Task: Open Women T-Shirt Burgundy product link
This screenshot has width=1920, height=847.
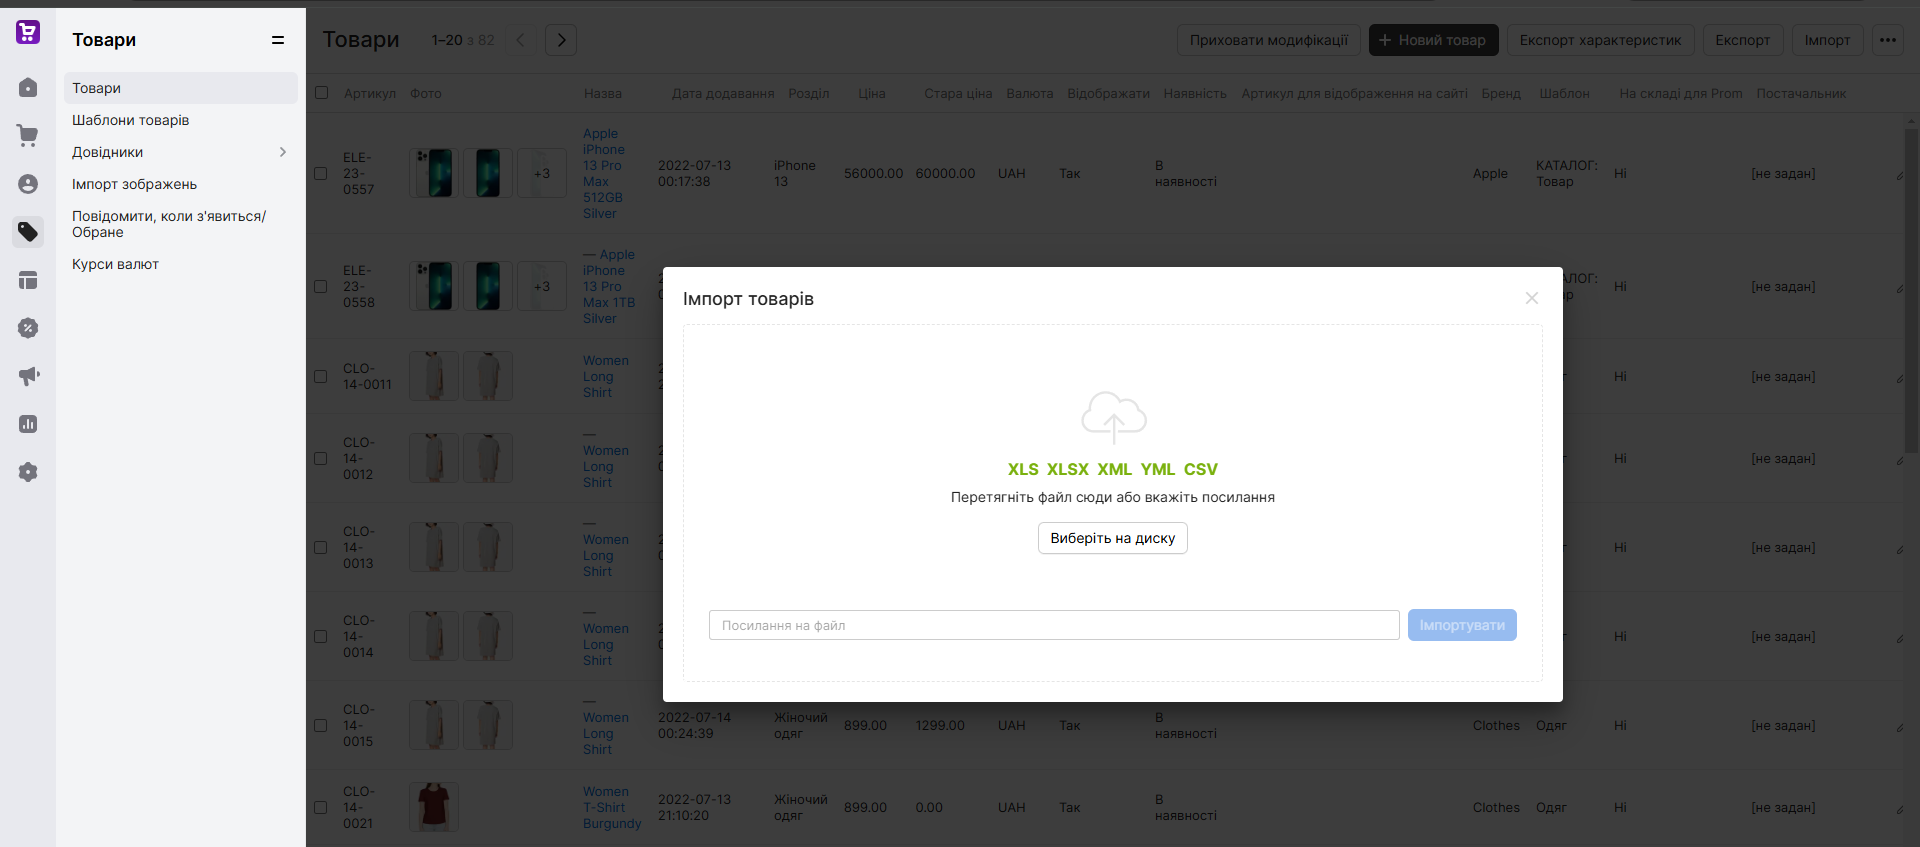Action: coord(612,807)
